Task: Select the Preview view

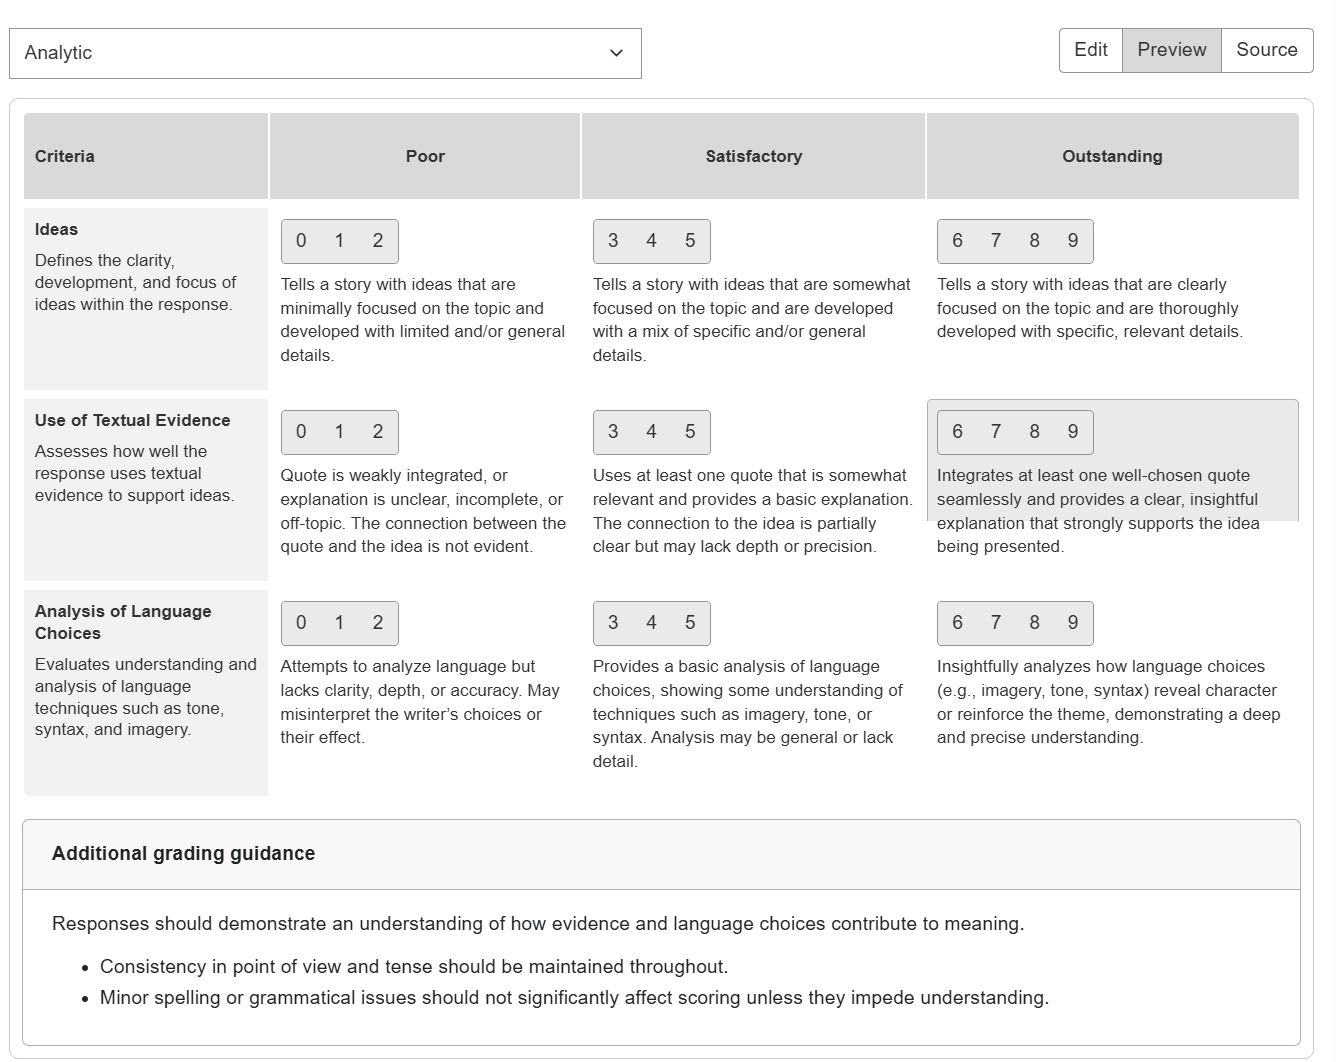Action: 1171,50
